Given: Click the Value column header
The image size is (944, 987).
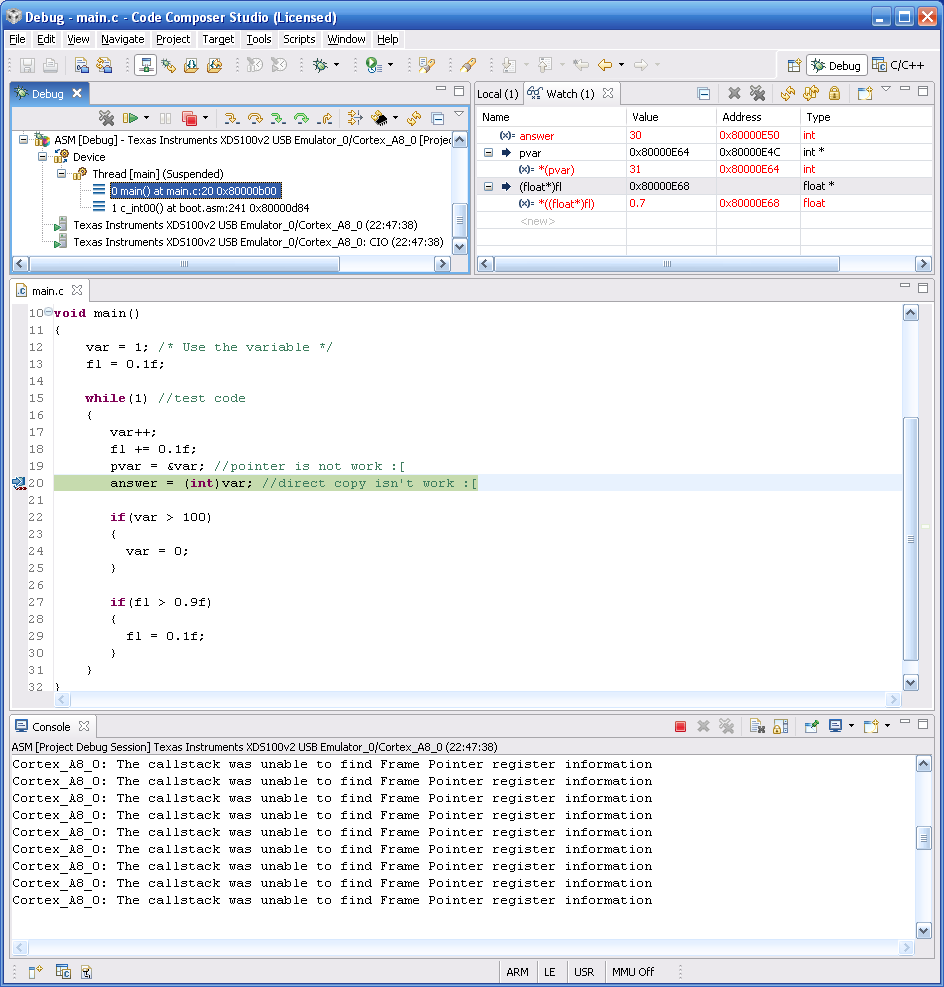Looking at the screenshot, I should tap(670, 117).
